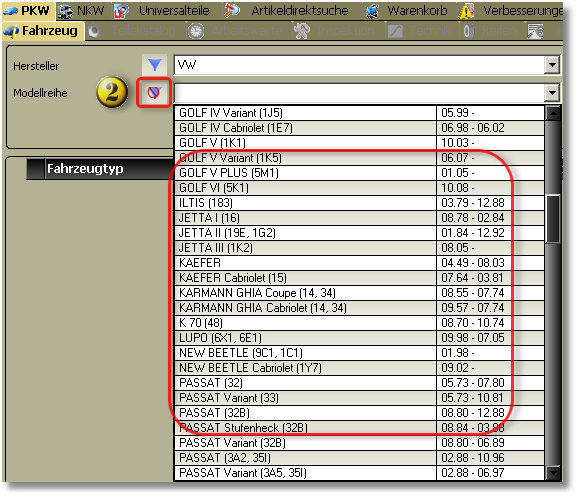The height and width of the screenshot is (496, 577).
Task: Select JETTA III (1K2)
Action: [x=359, y=248]
